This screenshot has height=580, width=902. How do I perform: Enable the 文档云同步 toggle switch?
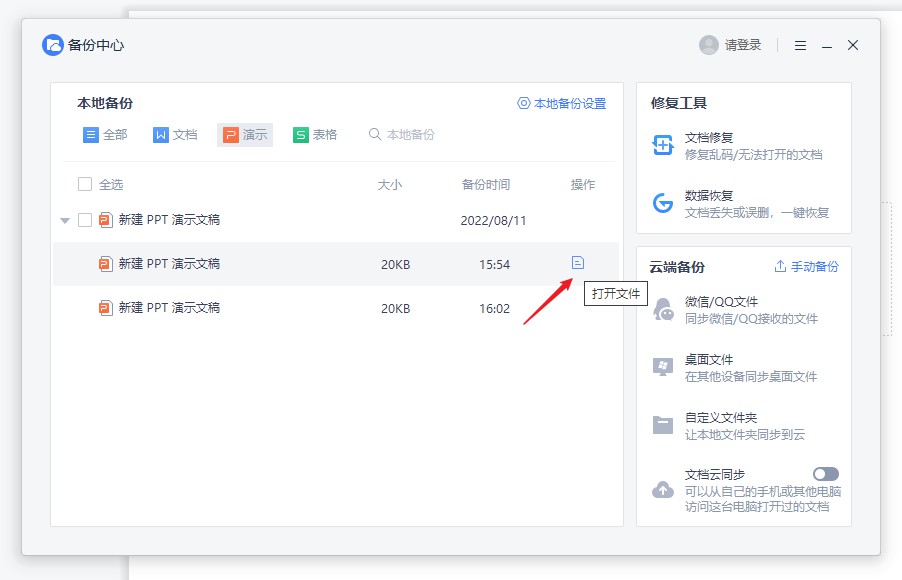coord(825,473)
